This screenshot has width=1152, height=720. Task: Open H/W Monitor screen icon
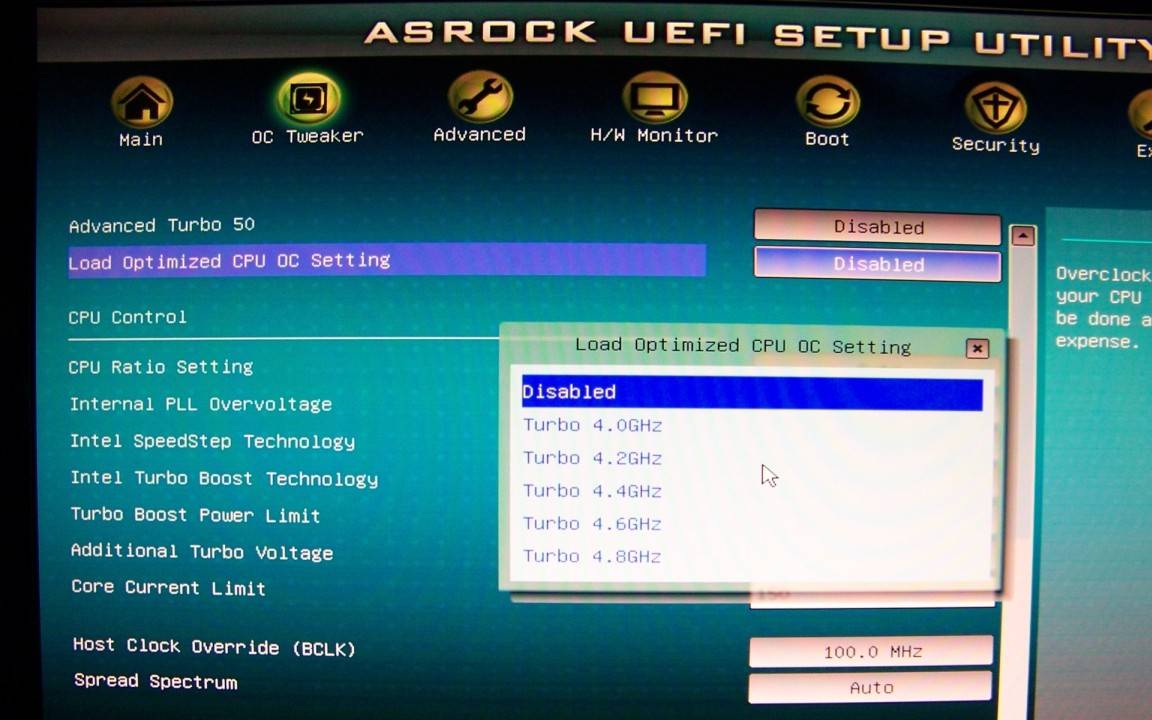tap(654, 100)
